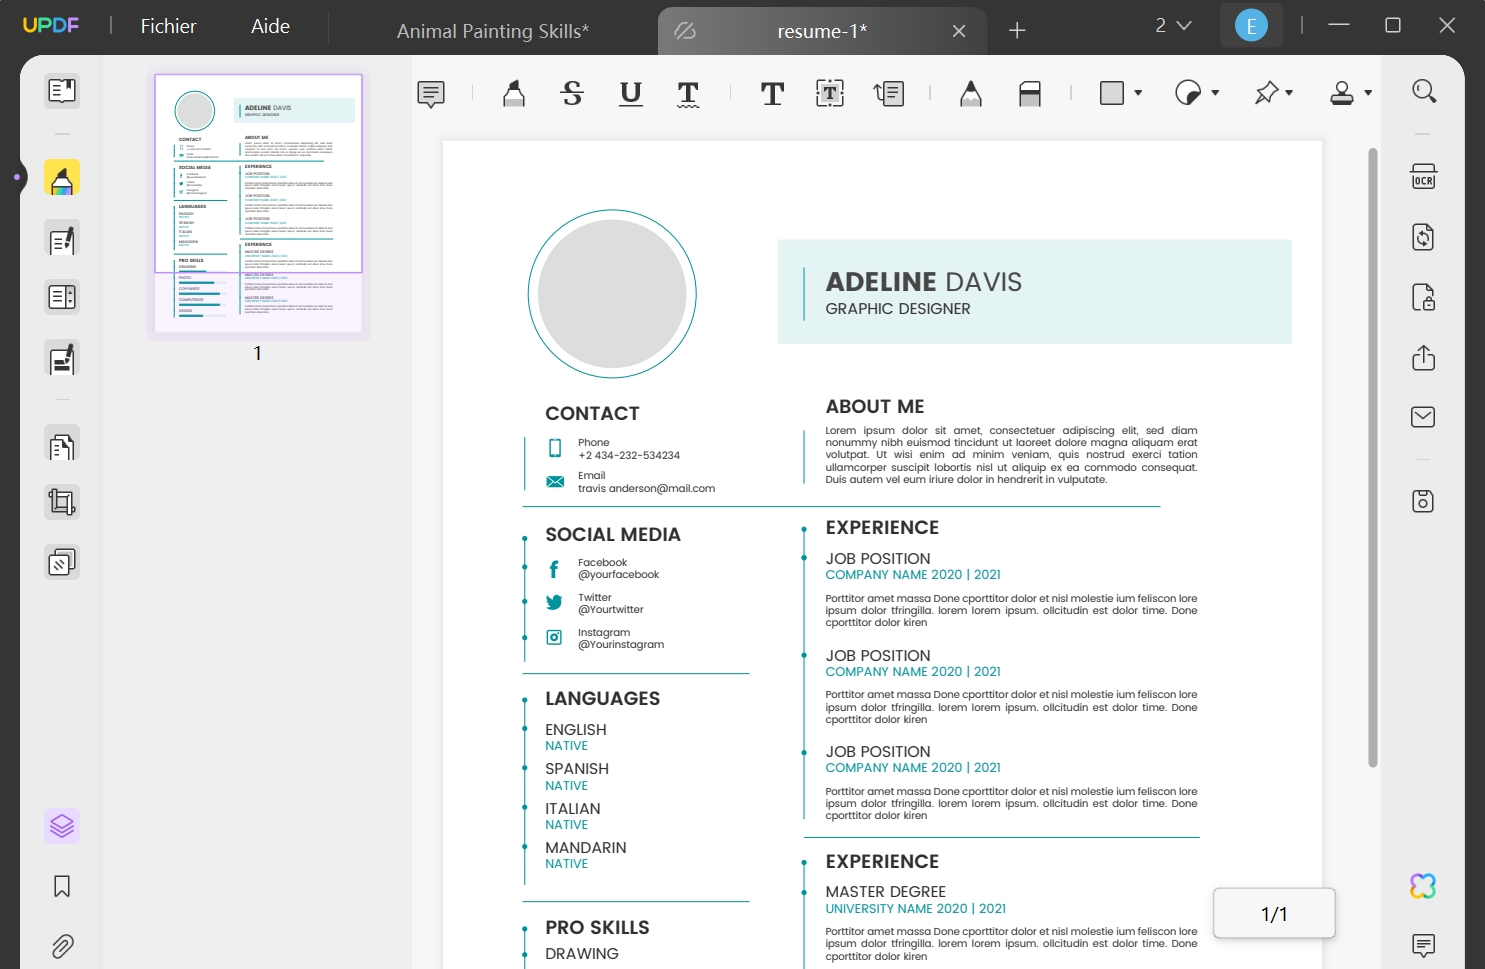Screen dimensions: 1485x969
Task: Expand the left sidebar handle dot
Action: pos(17,178)
